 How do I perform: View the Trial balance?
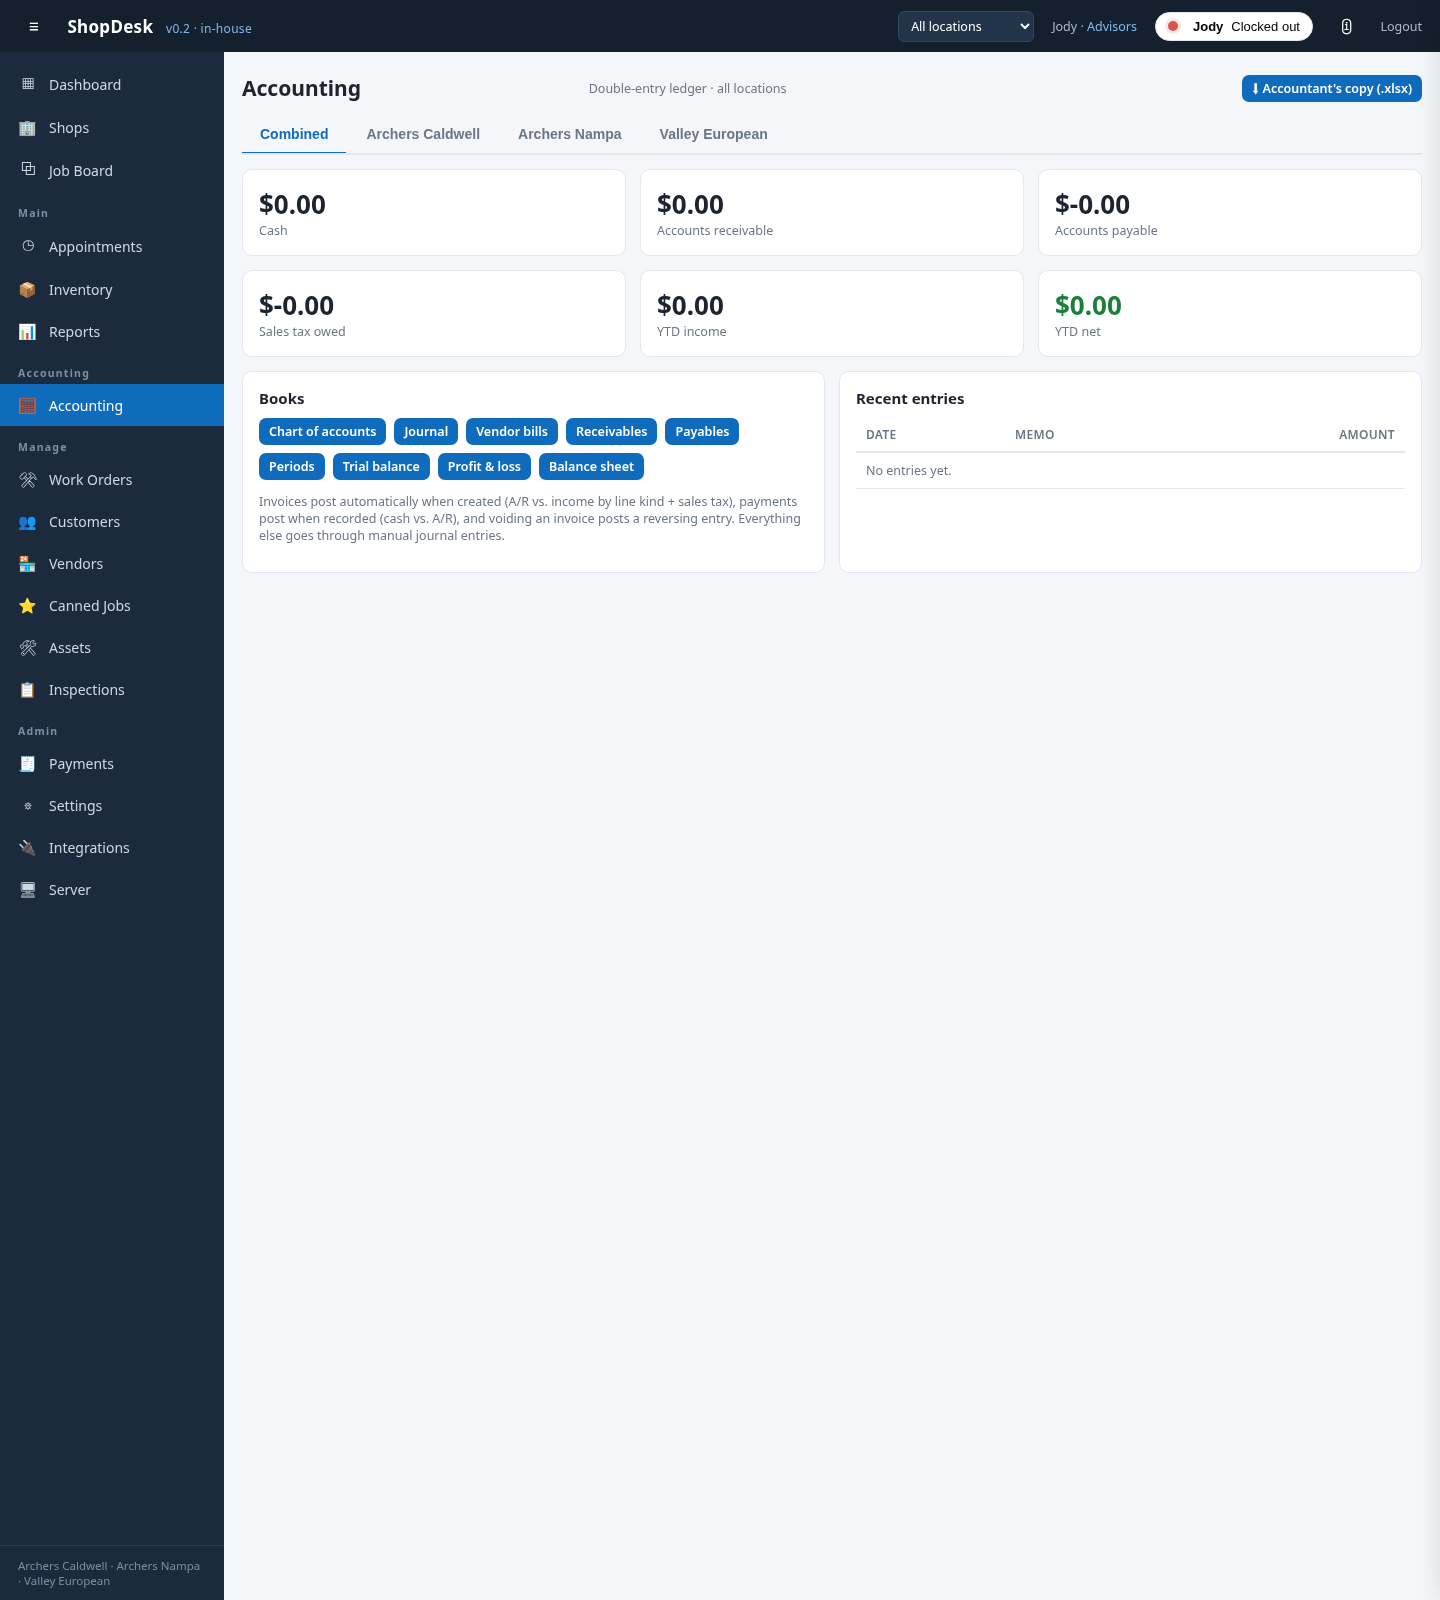tap(381, 467)
